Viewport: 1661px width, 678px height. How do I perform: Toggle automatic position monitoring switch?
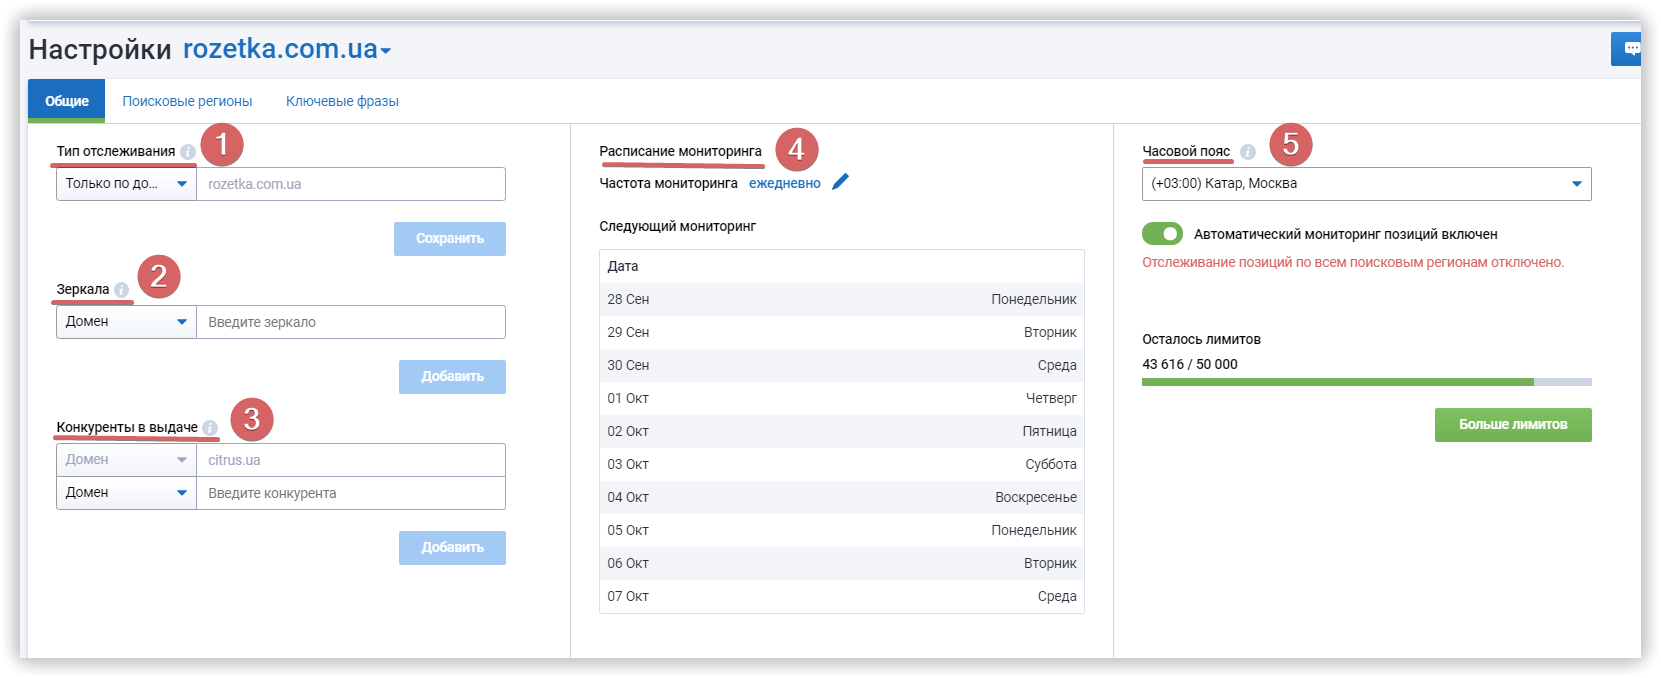[1162, 233]
